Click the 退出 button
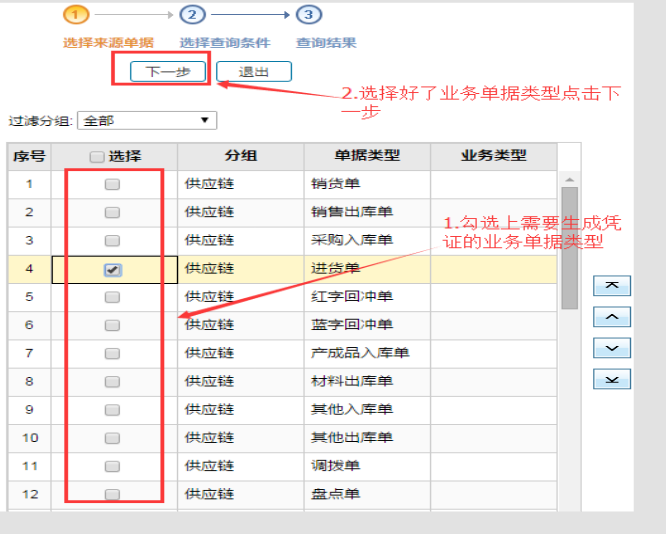 point(254,71)
